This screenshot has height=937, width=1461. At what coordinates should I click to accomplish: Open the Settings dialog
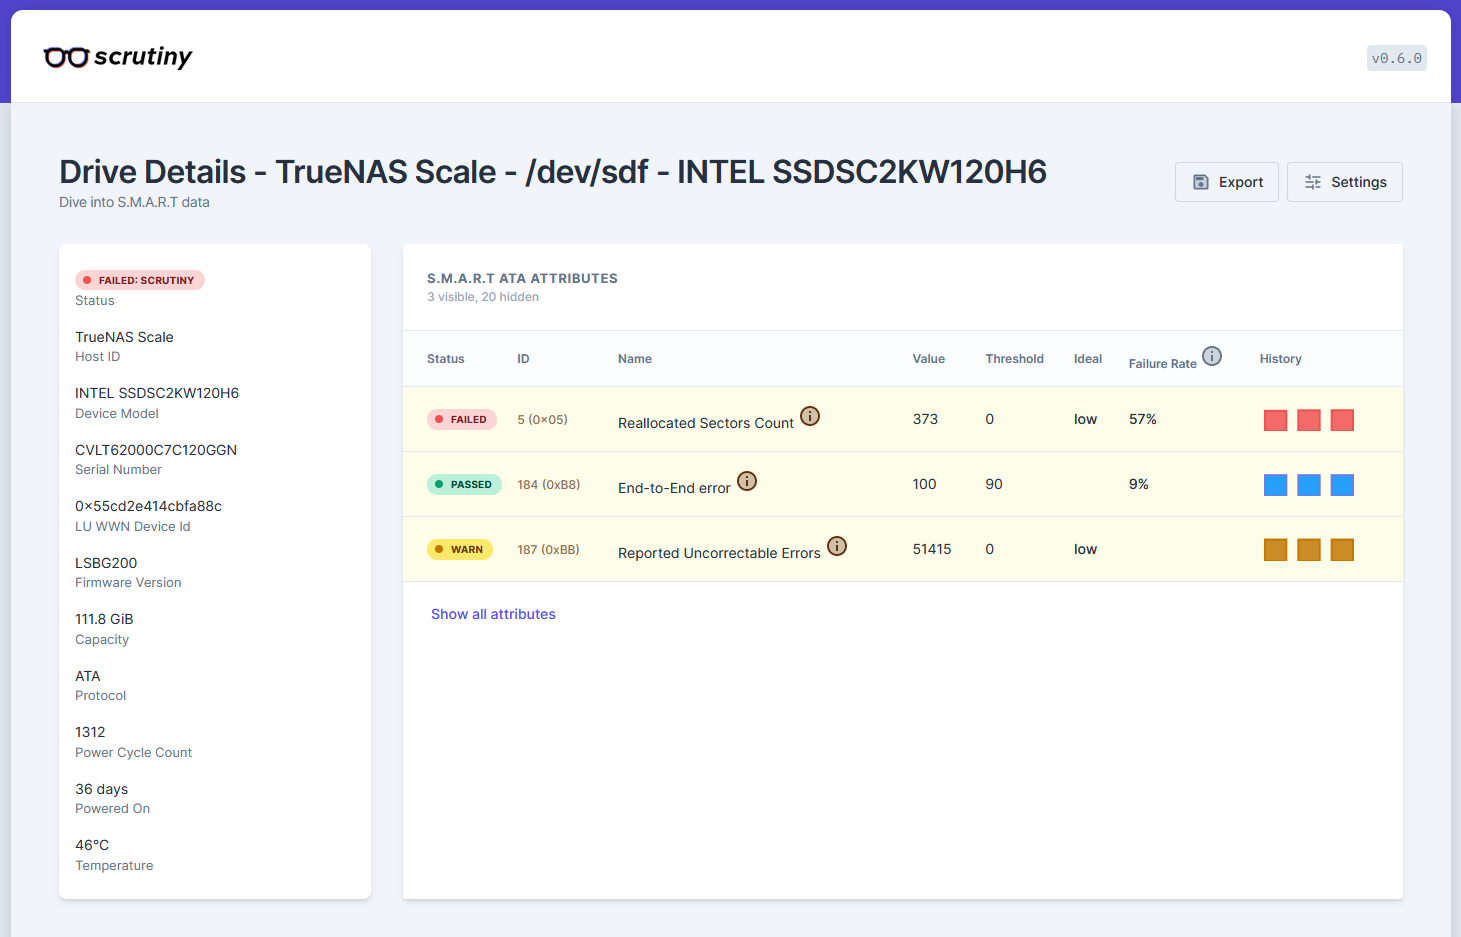click(x=1345, y=182)
